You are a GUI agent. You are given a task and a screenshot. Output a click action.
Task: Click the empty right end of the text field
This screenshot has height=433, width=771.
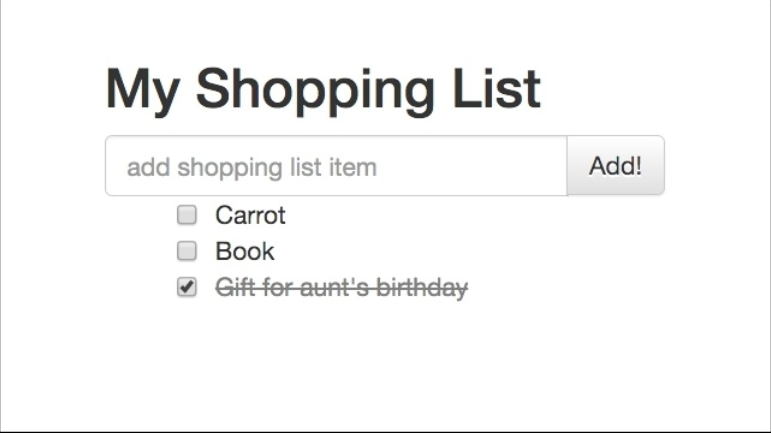(520, 166)
